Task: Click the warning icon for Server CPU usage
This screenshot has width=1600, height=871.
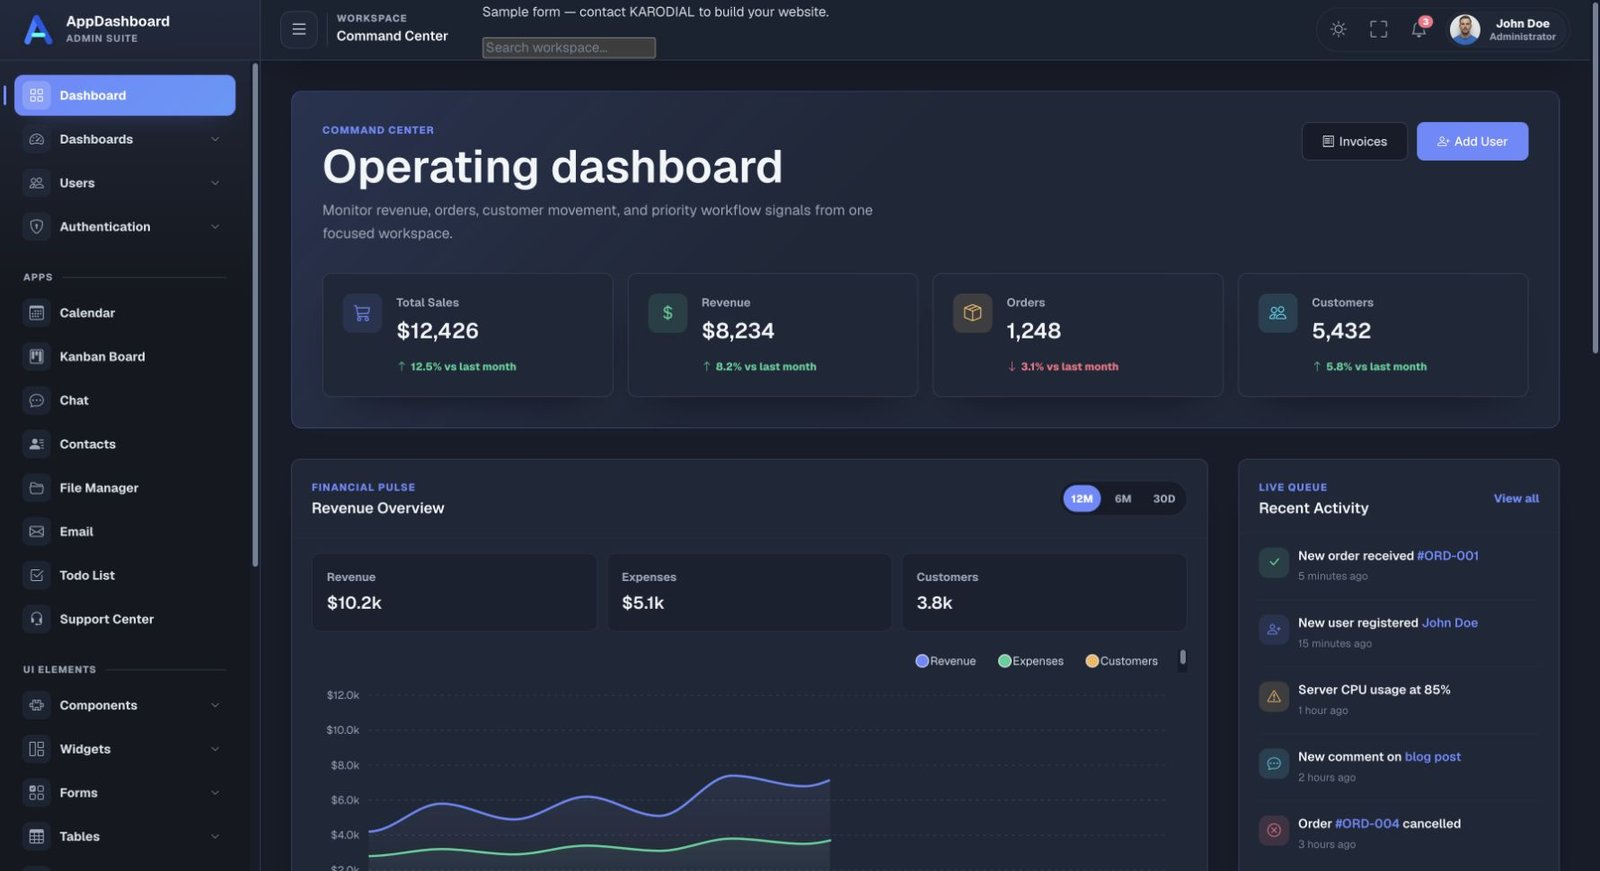Action: (1274, 696)
